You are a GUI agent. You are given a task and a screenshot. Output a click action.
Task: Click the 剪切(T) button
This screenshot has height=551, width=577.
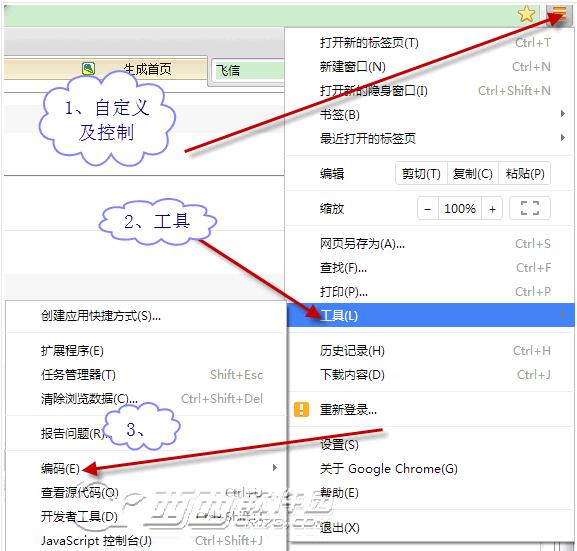click(x=421, y=173)
